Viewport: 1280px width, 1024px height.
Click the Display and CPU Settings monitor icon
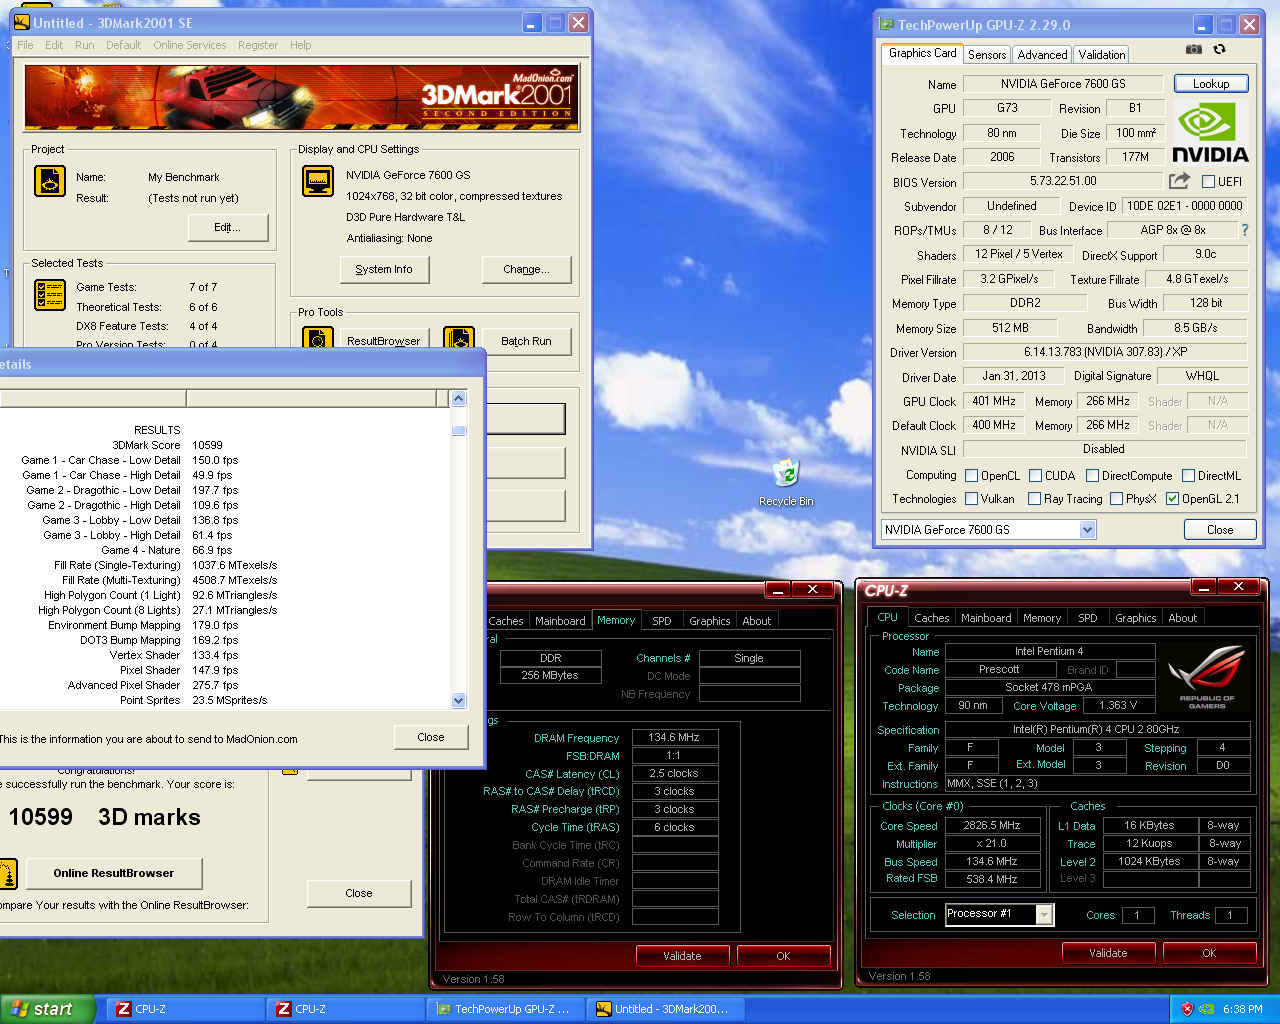tap(318, 181)
